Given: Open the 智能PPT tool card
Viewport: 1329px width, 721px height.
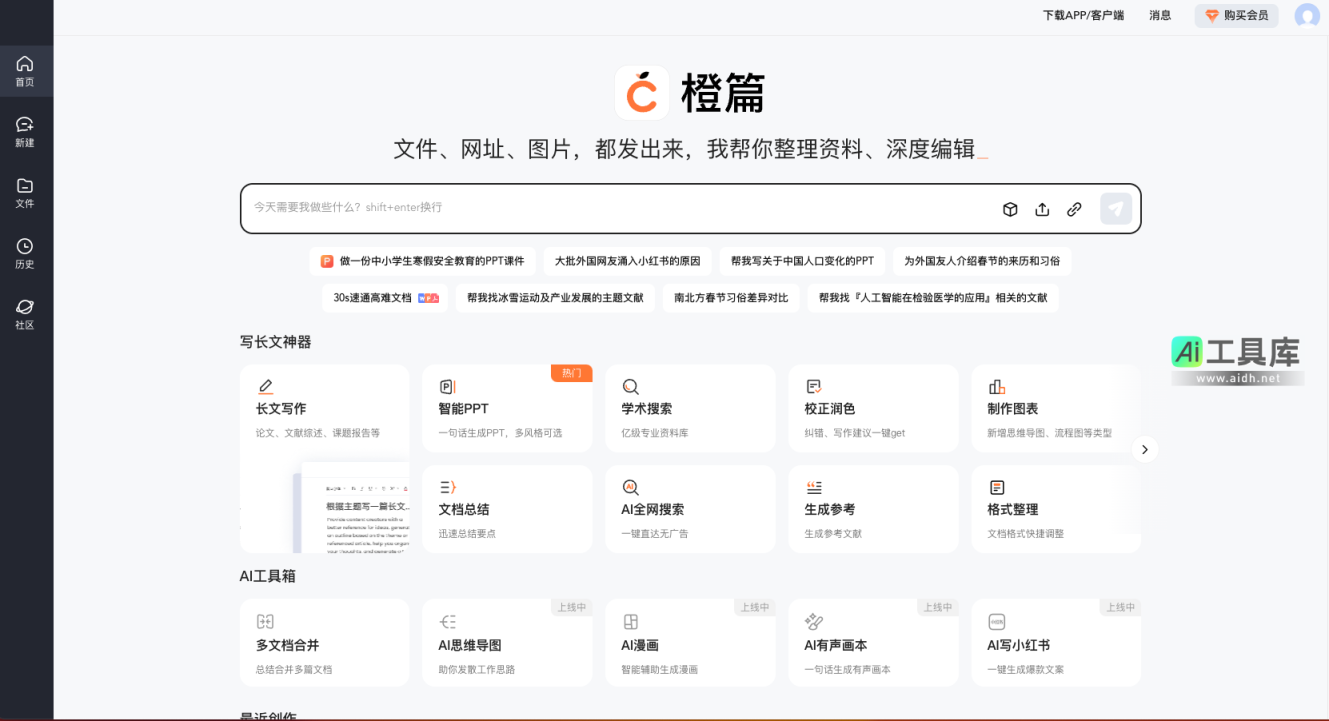Looking at the screenshot, I should coord(507,408).
